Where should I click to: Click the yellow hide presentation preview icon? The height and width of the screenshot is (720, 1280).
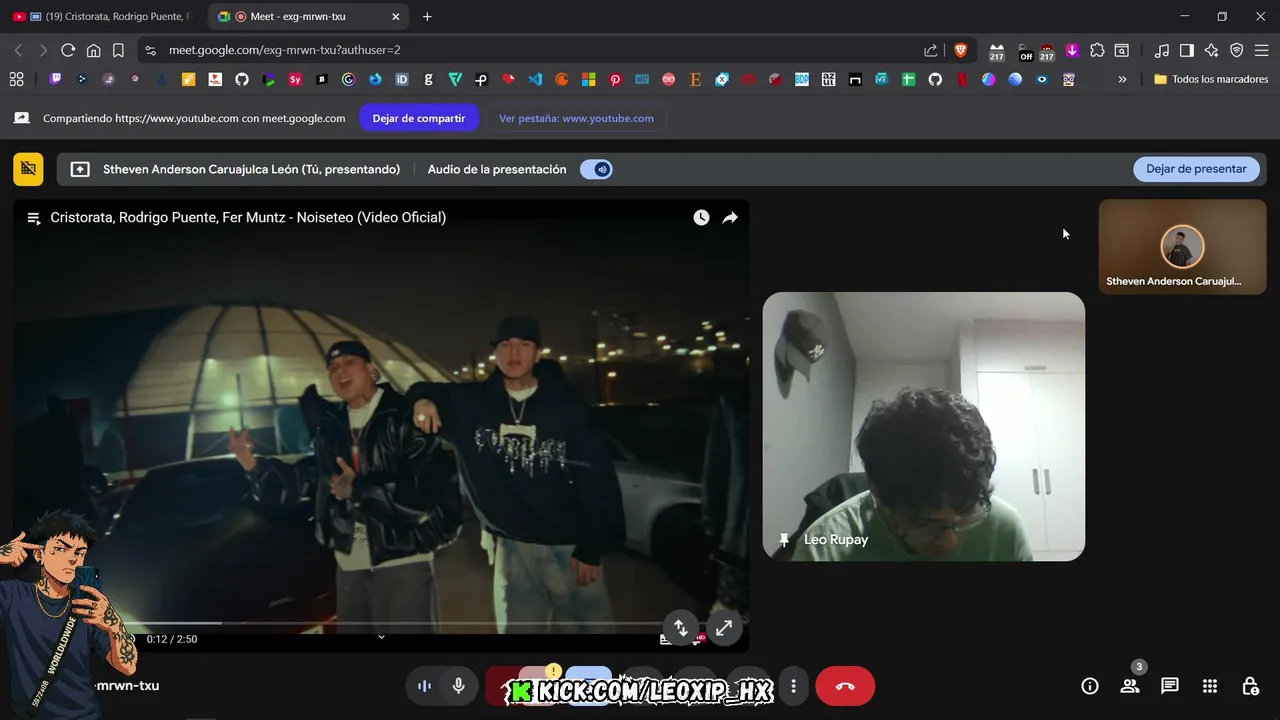tap(28, 169)
